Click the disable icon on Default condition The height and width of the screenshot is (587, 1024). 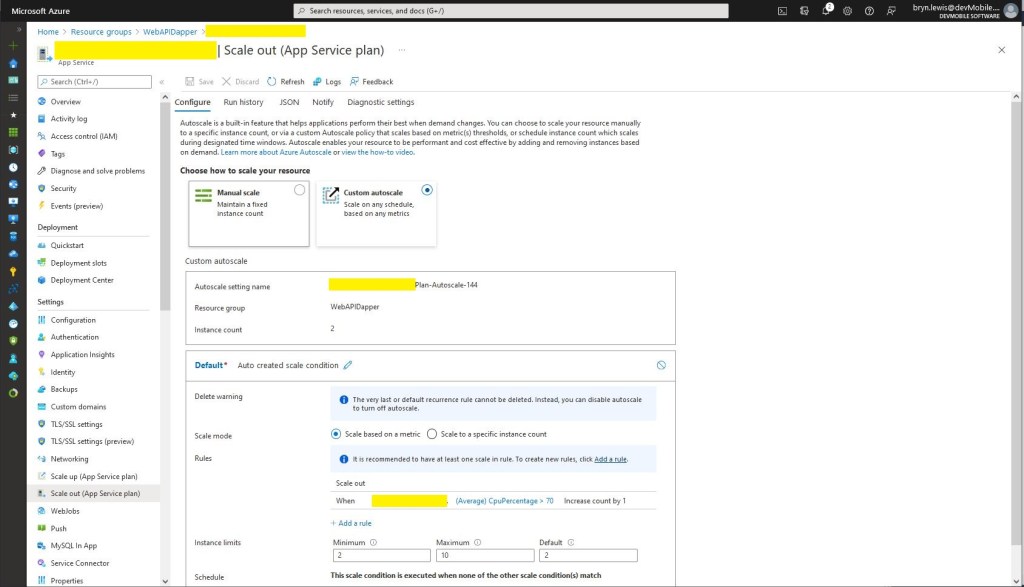(x=661, y=366)
